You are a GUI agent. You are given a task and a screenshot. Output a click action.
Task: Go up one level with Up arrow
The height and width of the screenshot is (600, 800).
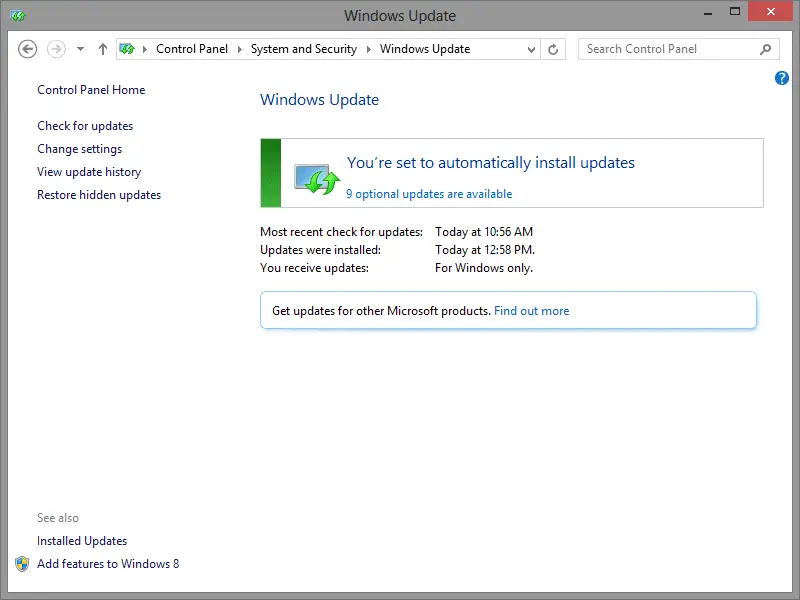tap(103, 49)
